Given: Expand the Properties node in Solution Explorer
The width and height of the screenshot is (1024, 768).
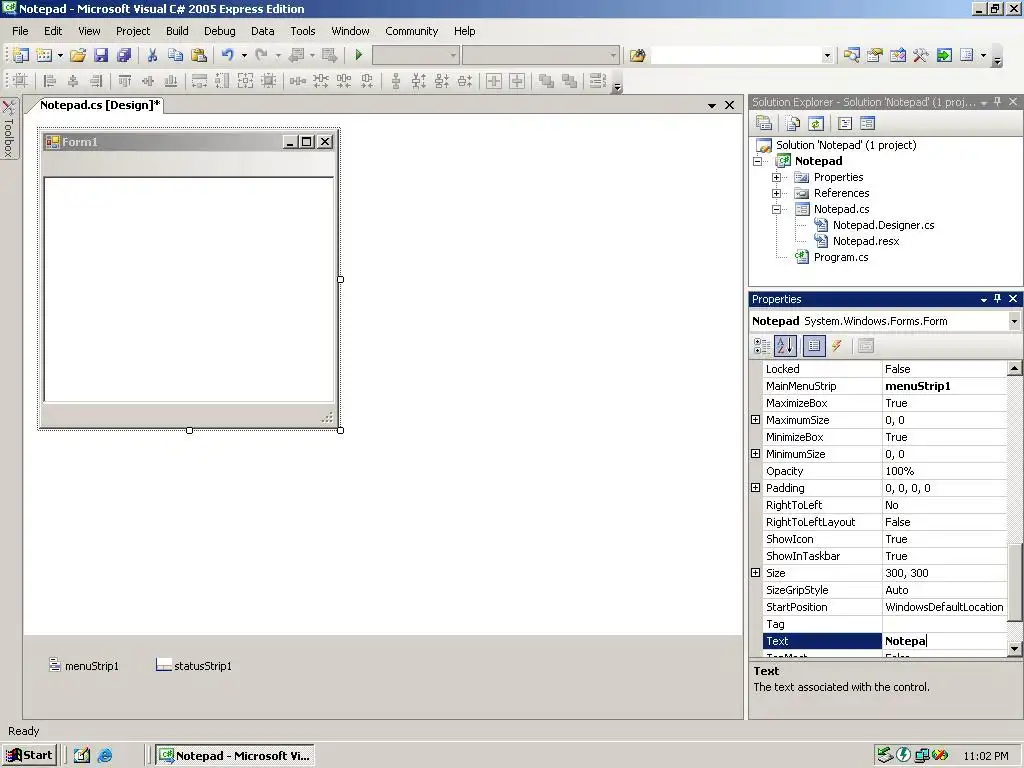Looking at the screenshot, I should pos(776,177).
